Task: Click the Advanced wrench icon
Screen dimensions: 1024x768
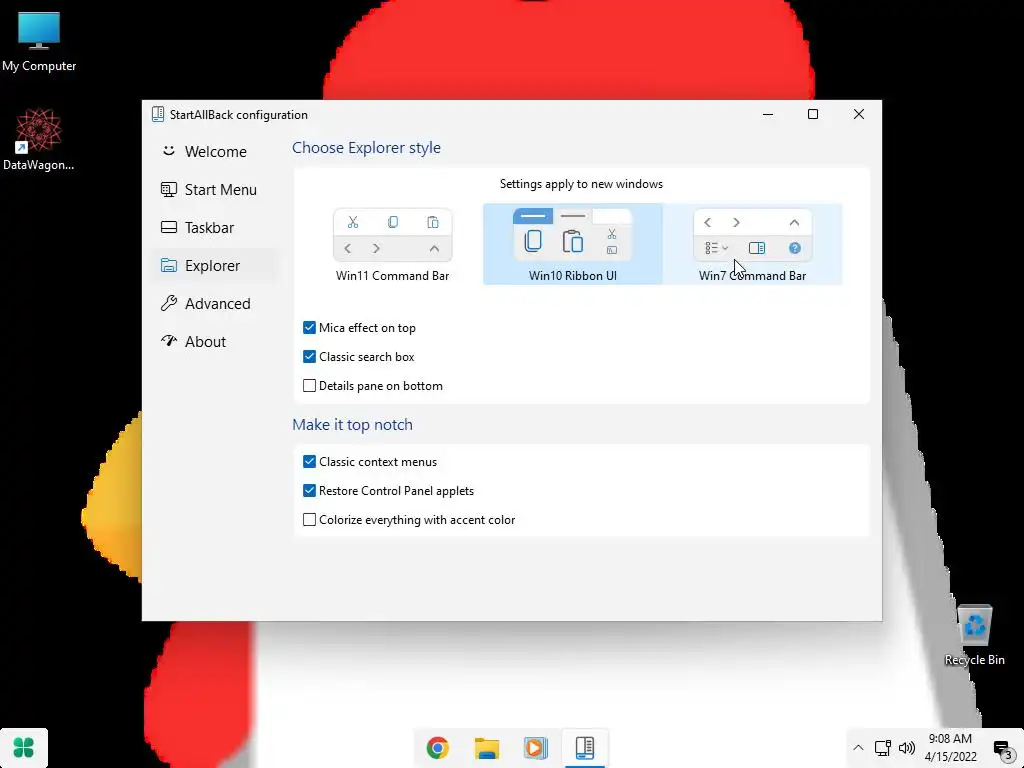Action: 168,303
